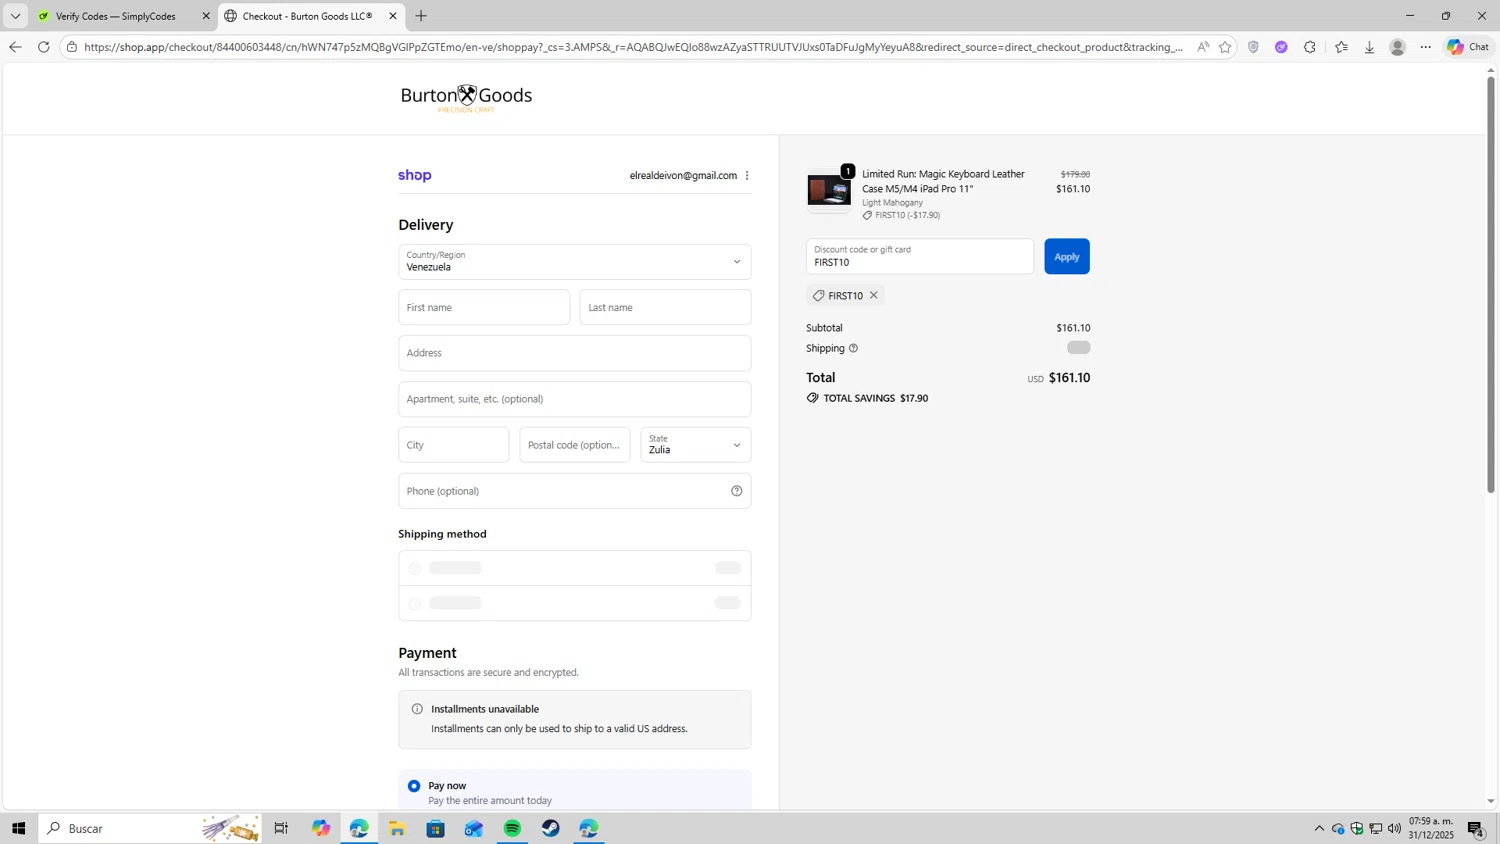Open the purple extension icon in toolbar
1500x844 pixels.
pos(1281,47)
